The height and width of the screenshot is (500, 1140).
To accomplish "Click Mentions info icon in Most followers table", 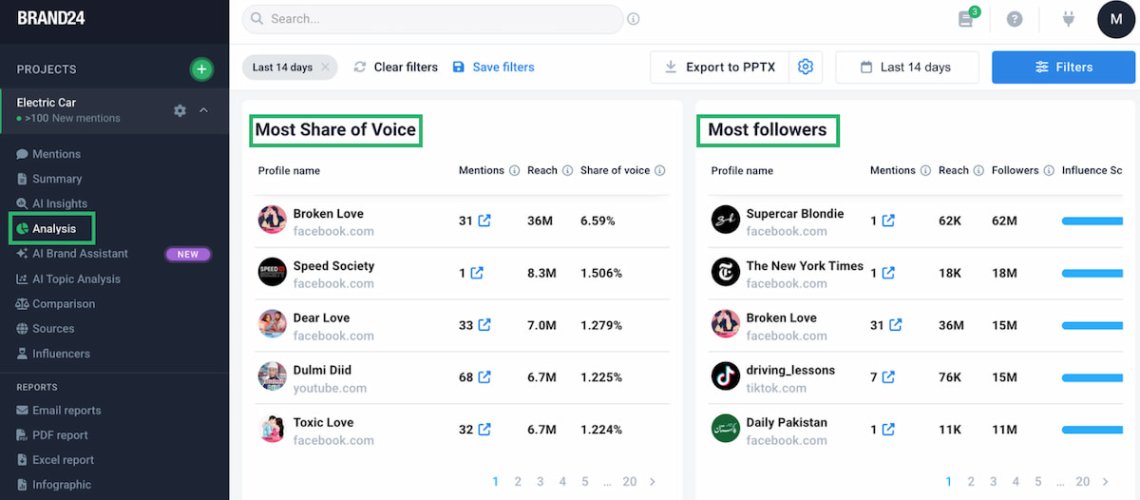I will pos(926,171).
